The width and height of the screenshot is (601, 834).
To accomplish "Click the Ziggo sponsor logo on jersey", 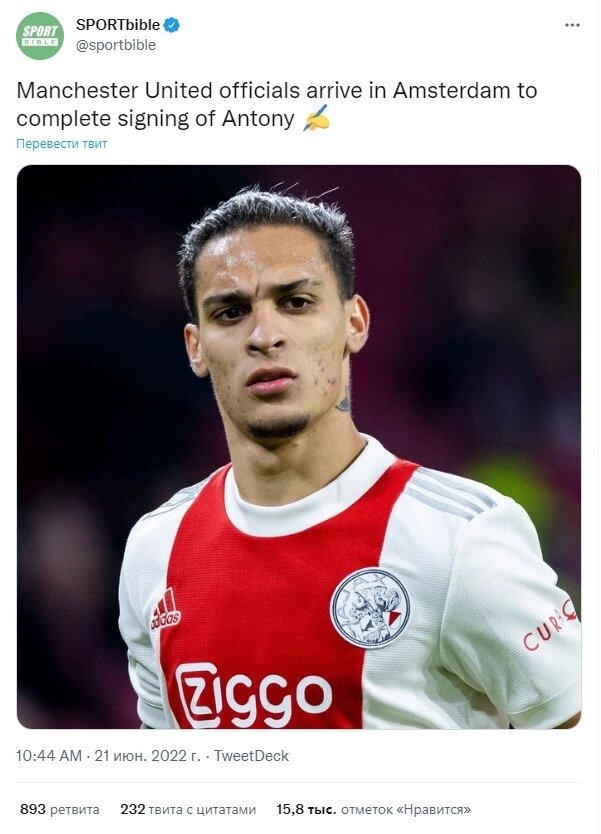I will click(x=254, y=694).
